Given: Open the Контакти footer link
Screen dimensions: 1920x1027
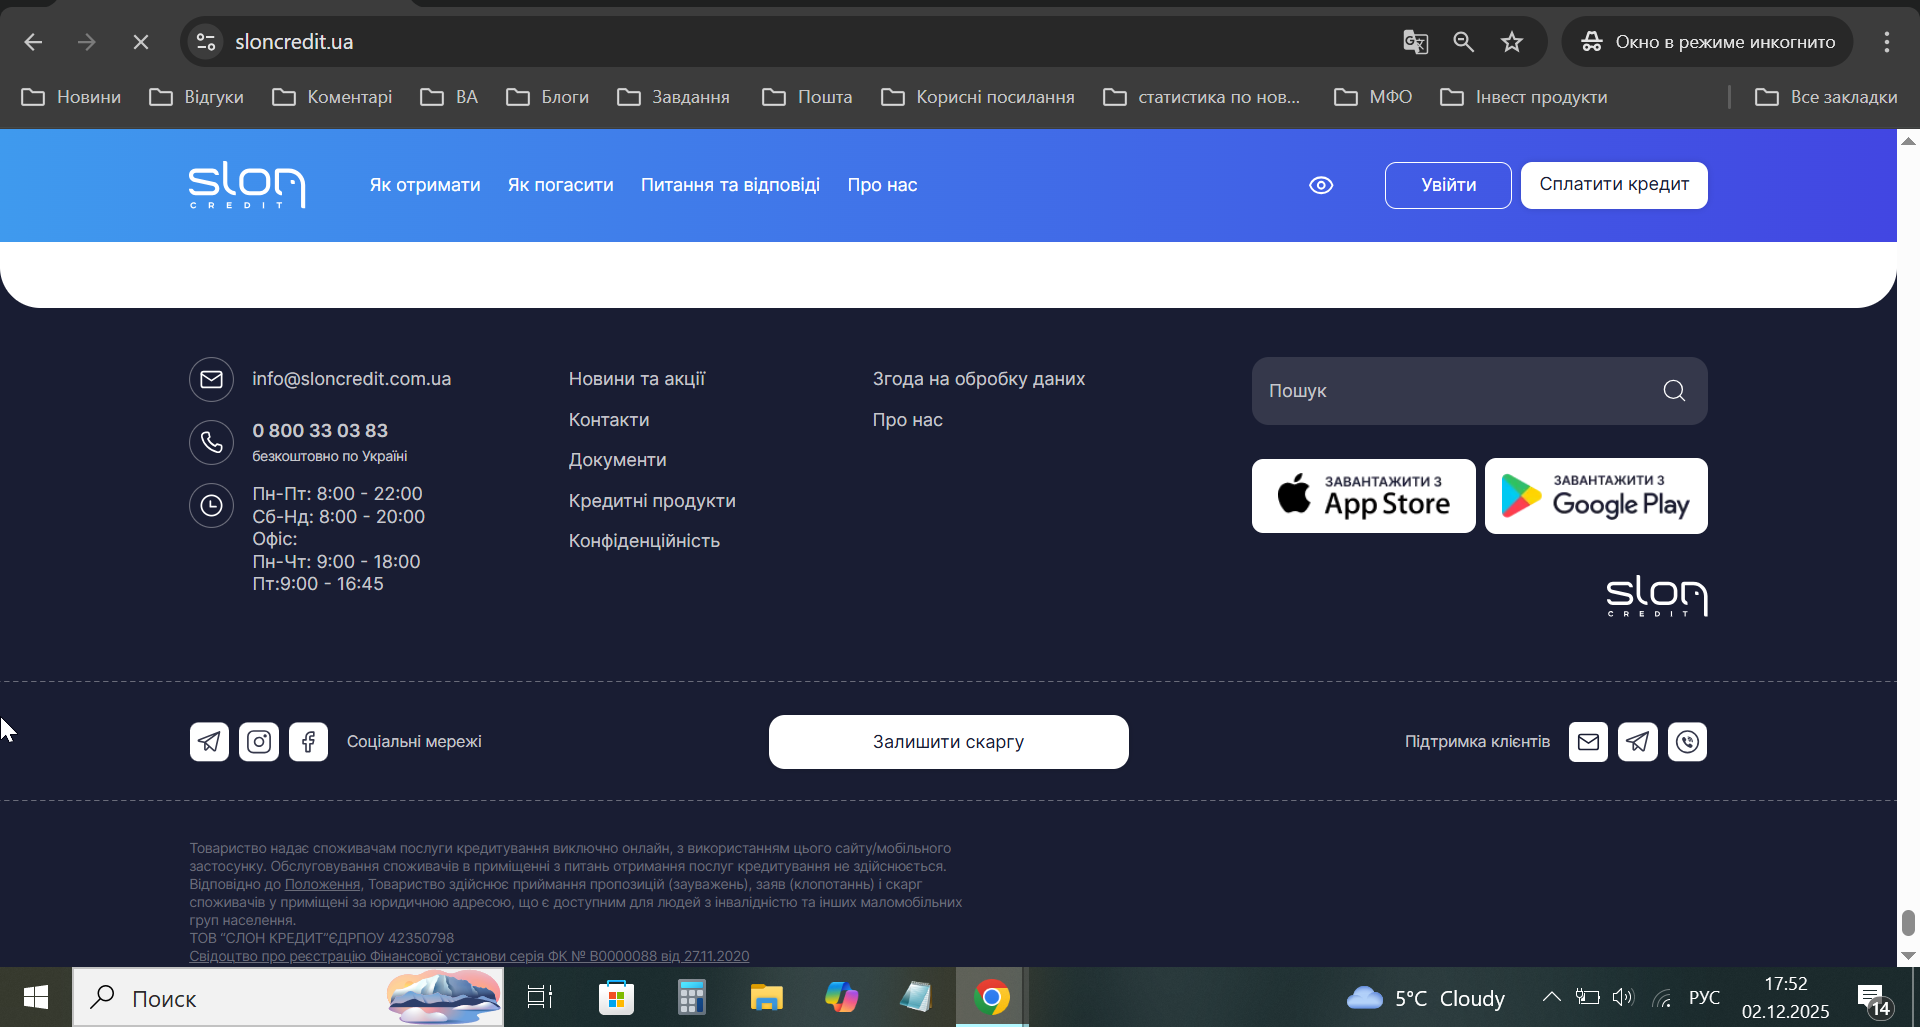Looking at the screenshot, I should (x=609, y=420).
